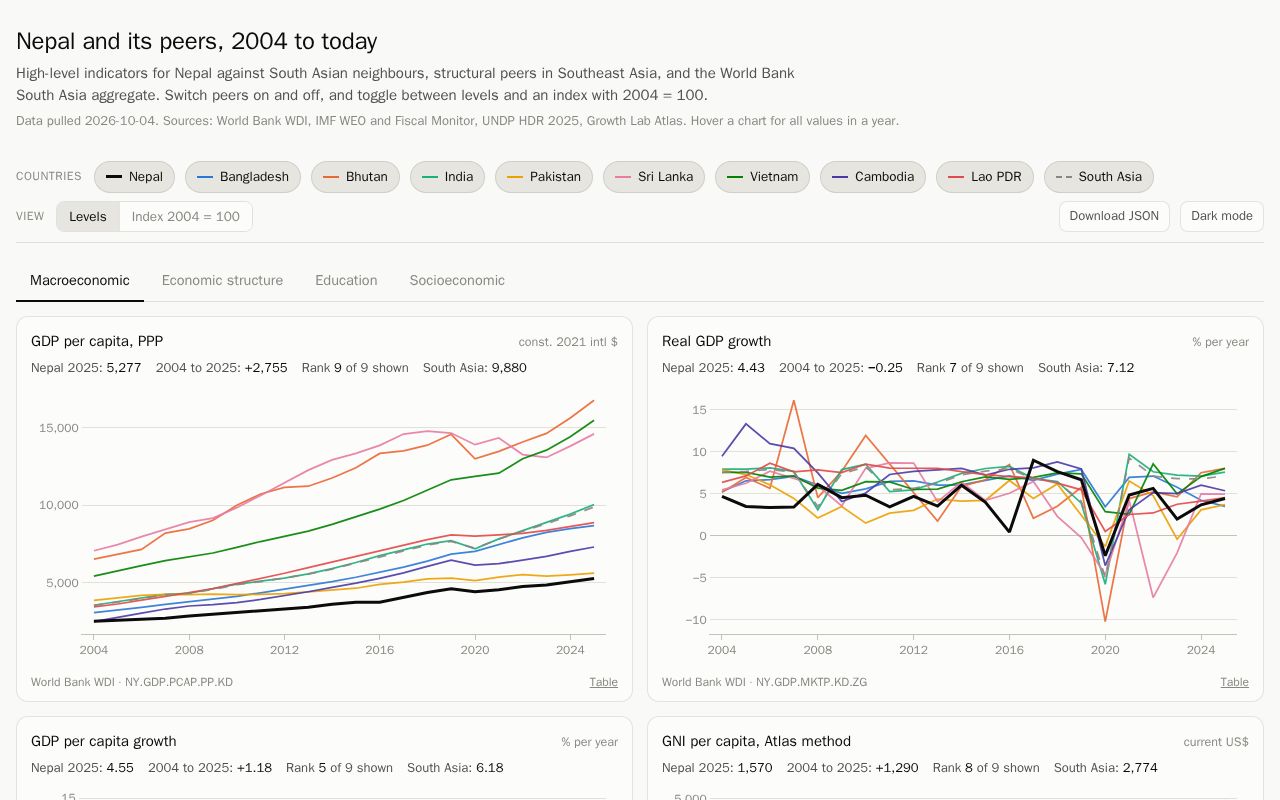Toggle the Pakistan country chip
The width and height of the screenshot is (1280, 800).
pyautogui.click(x=544, y=177)
